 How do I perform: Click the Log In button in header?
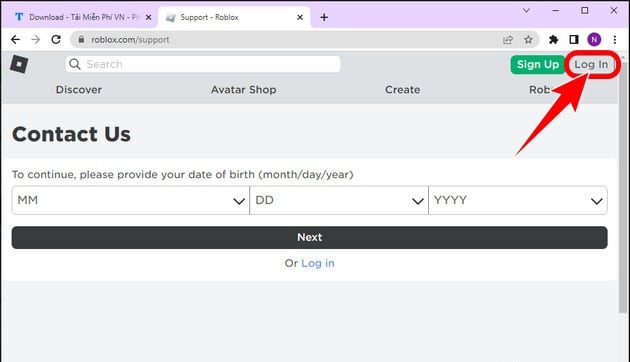pos(591,64)
